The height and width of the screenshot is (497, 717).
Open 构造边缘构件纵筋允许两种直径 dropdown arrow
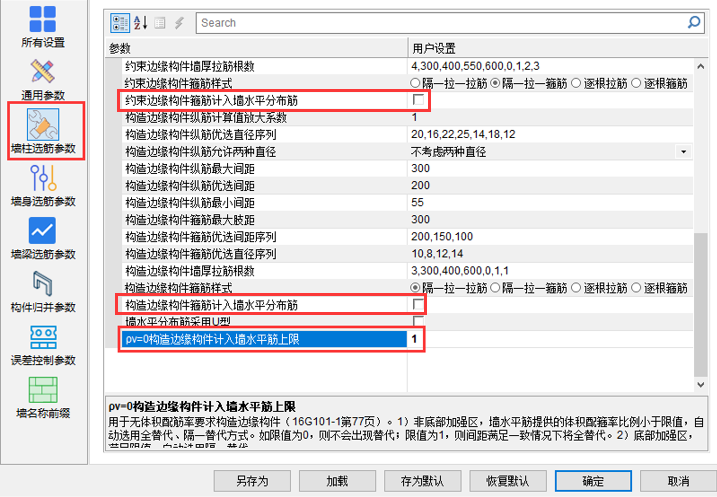tap(684, 151)
